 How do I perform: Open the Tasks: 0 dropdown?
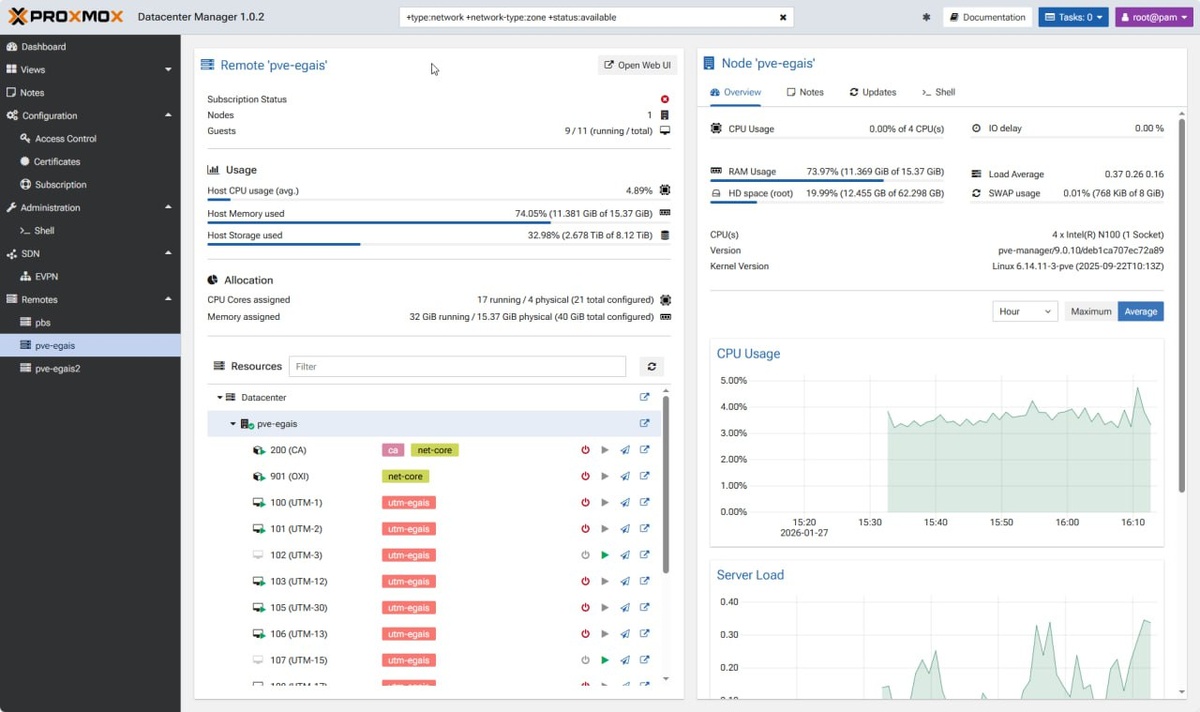1073,17
